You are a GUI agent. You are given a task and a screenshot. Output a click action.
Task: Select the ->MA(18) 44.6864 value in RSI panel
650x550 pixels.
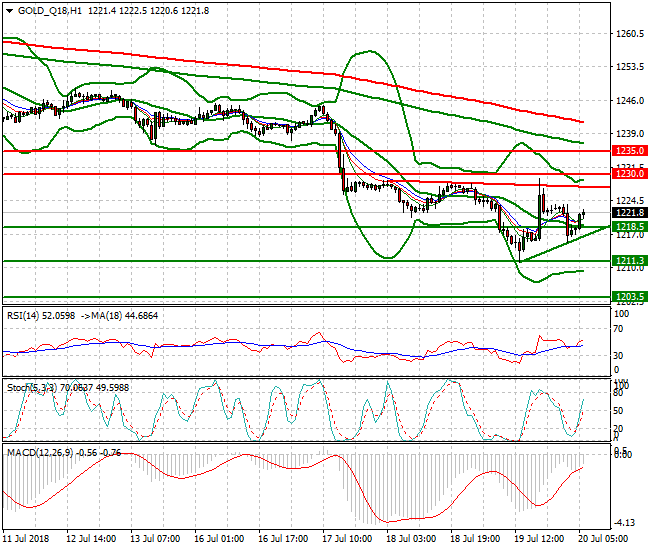tap(119, 316)
